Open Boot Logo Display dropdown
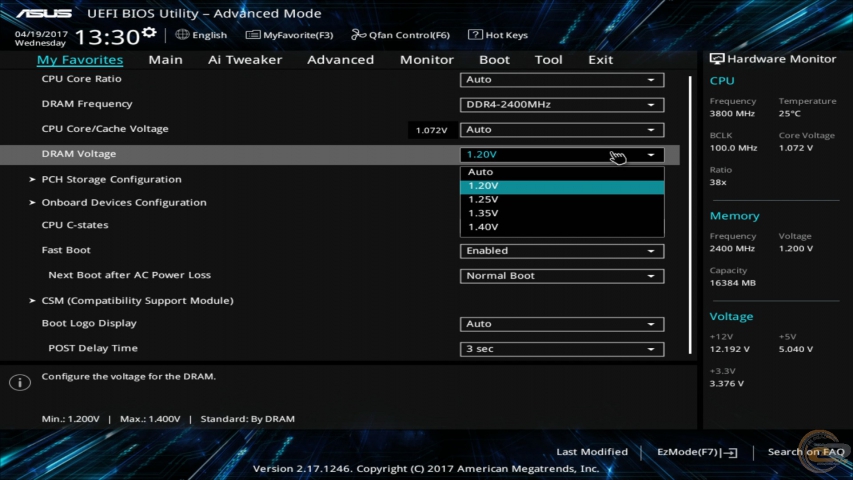 [x=562, y=324]
